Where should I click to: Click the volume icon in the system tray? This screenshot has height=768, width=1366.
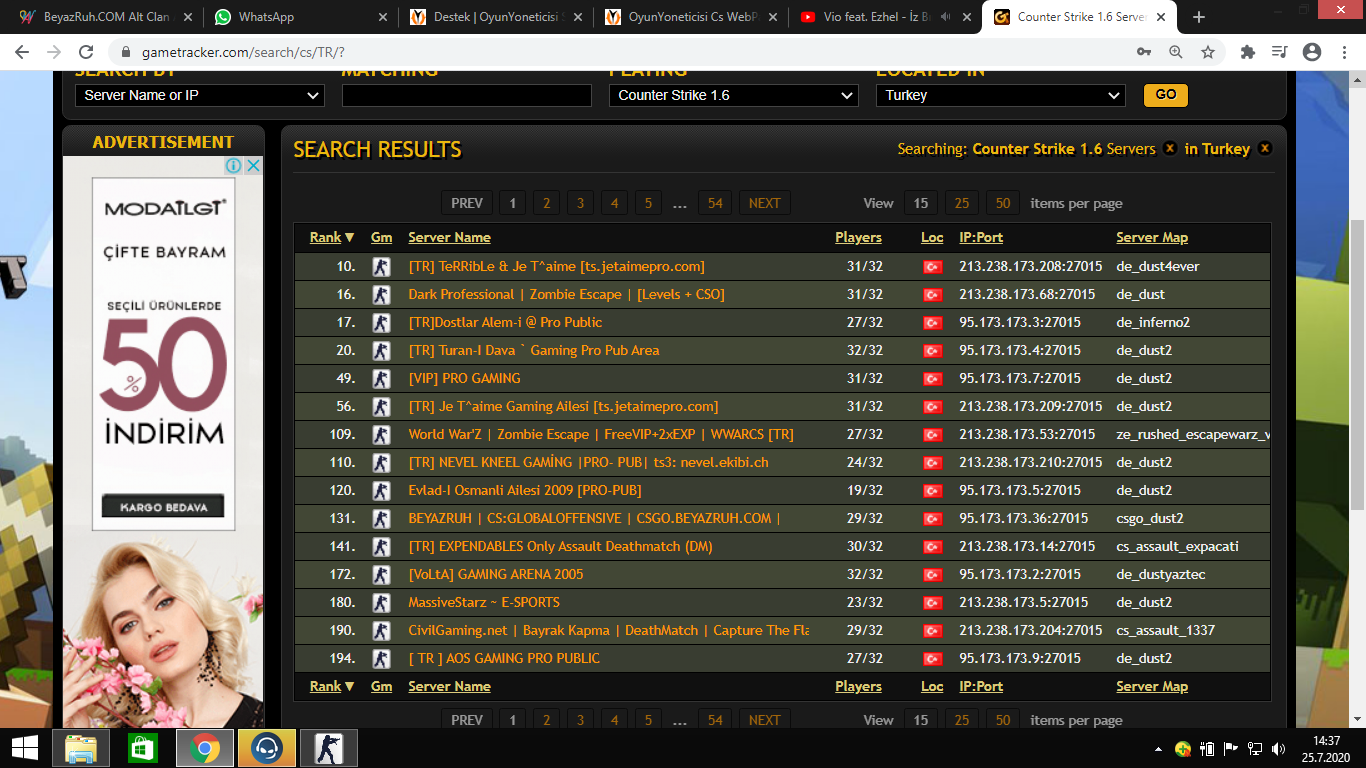(x=1280, y=748)
